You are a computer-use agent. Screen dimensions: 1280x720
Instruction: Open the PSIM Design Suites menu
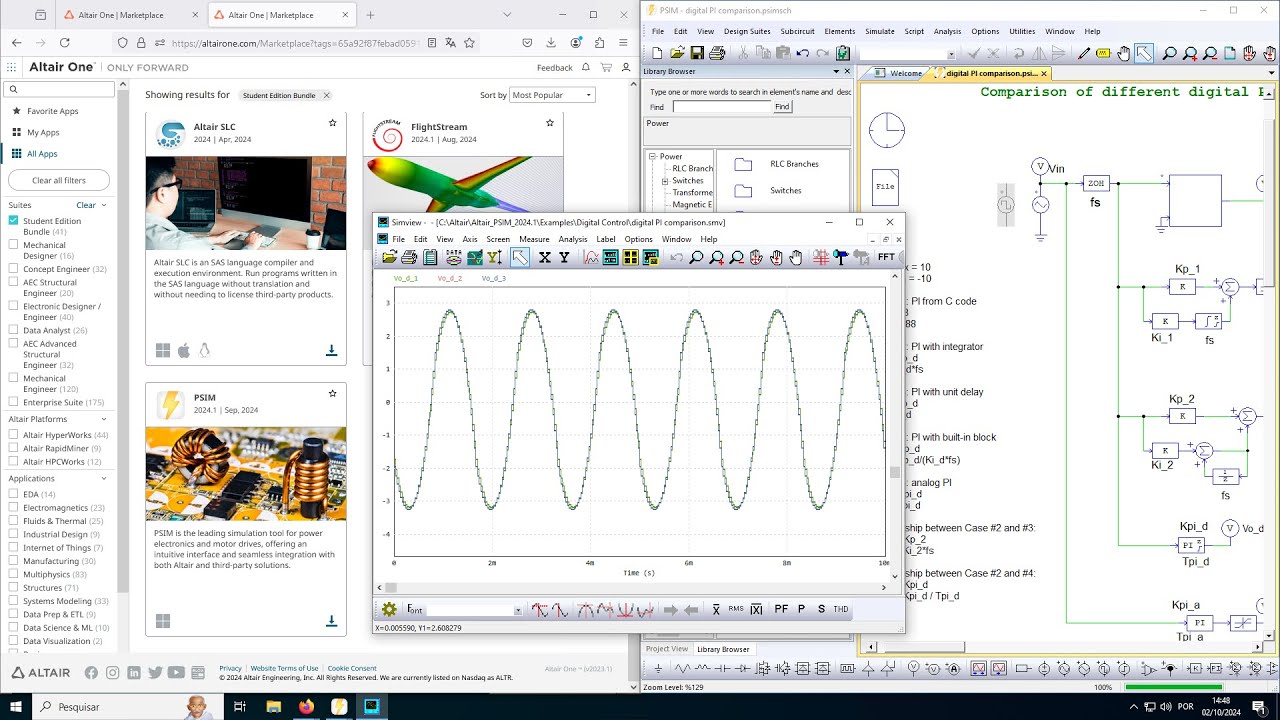[x=747, y=31]
